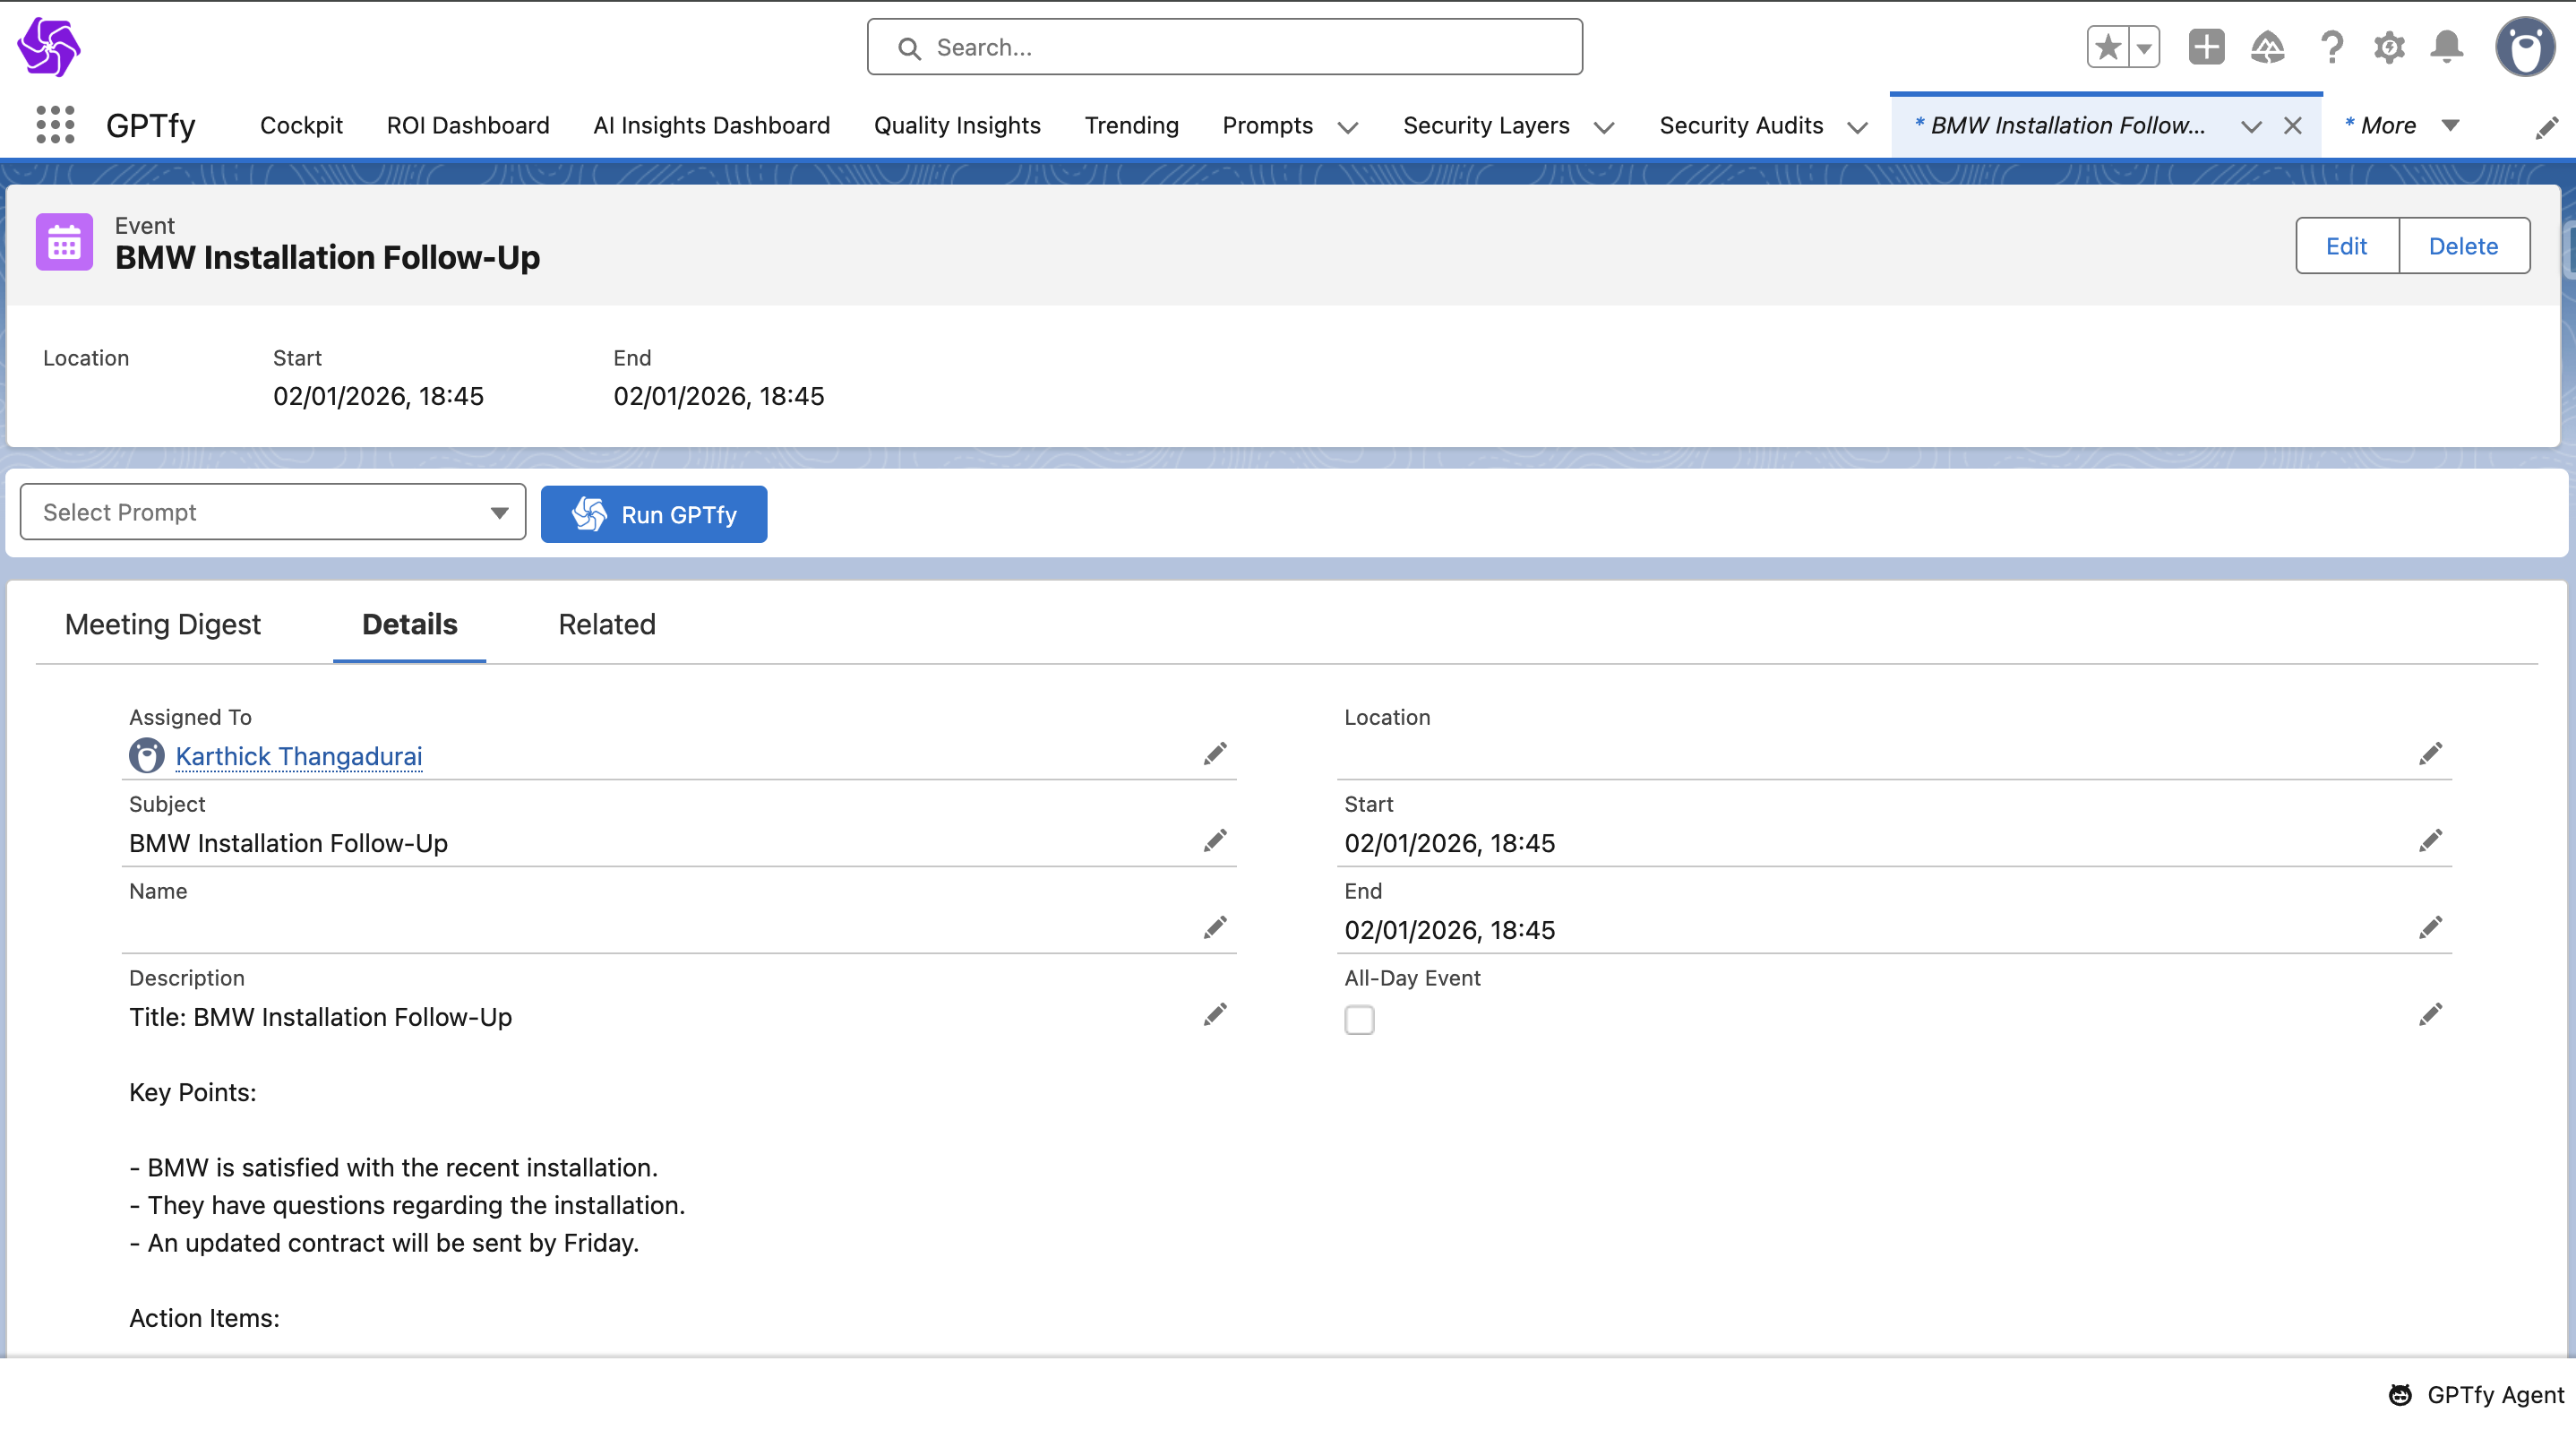
Task: Switch to the Meeting Digest tab
Action: tap(162, 624)
